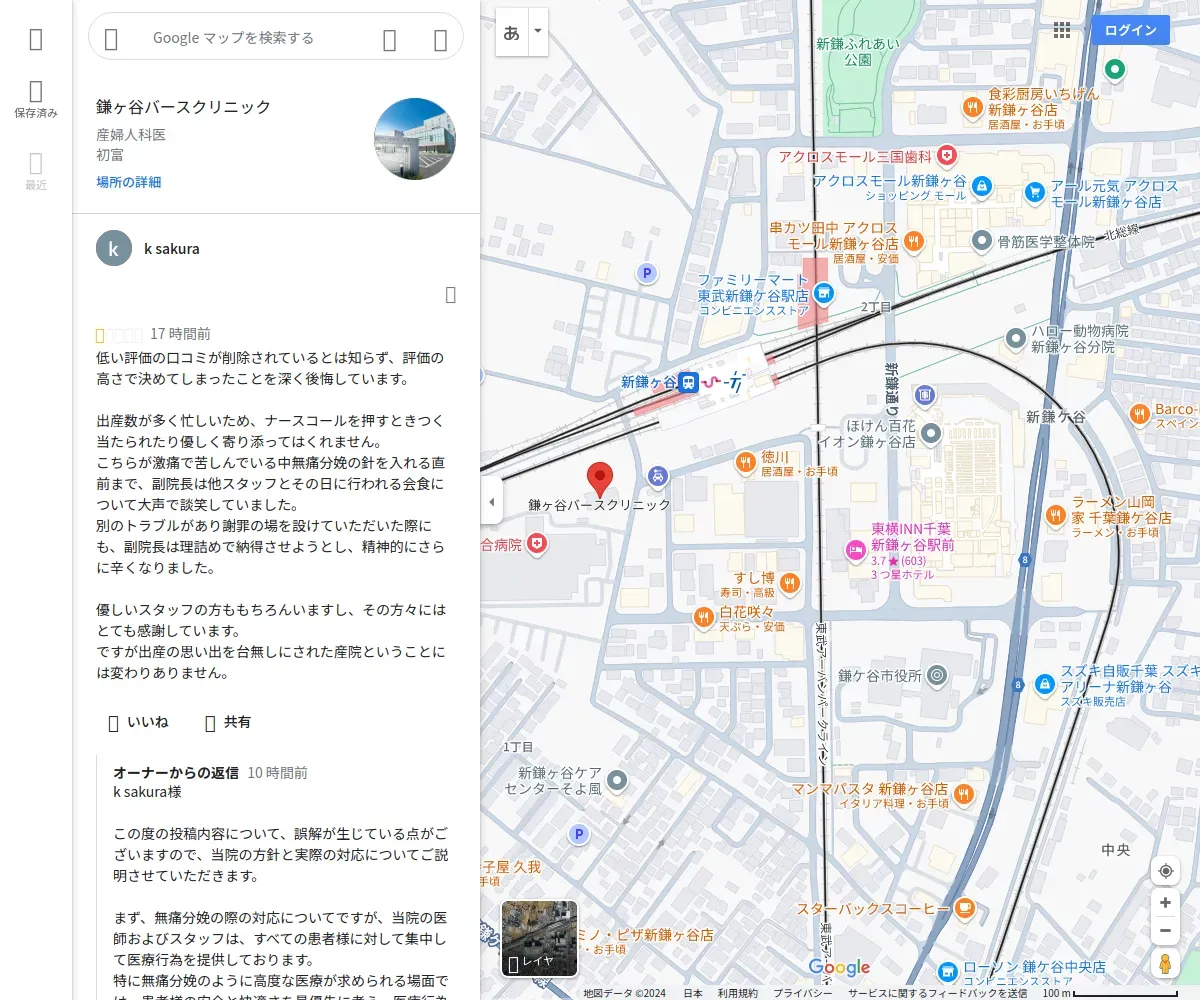Click the 骨筋医学整体院 marker
The width and height of the screenshot is (1200, 1000).
982,240
